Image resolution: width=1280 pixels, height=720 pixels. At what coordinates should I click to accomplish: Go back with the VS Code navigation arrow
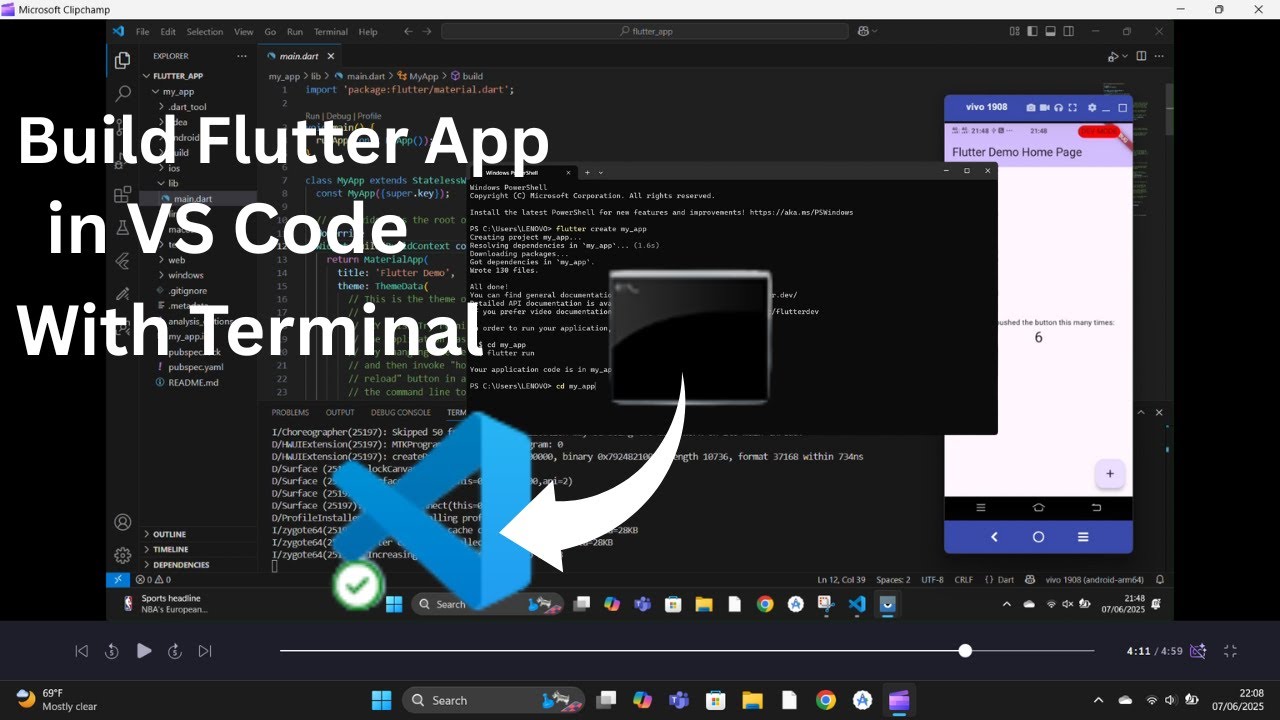[408, 31]
